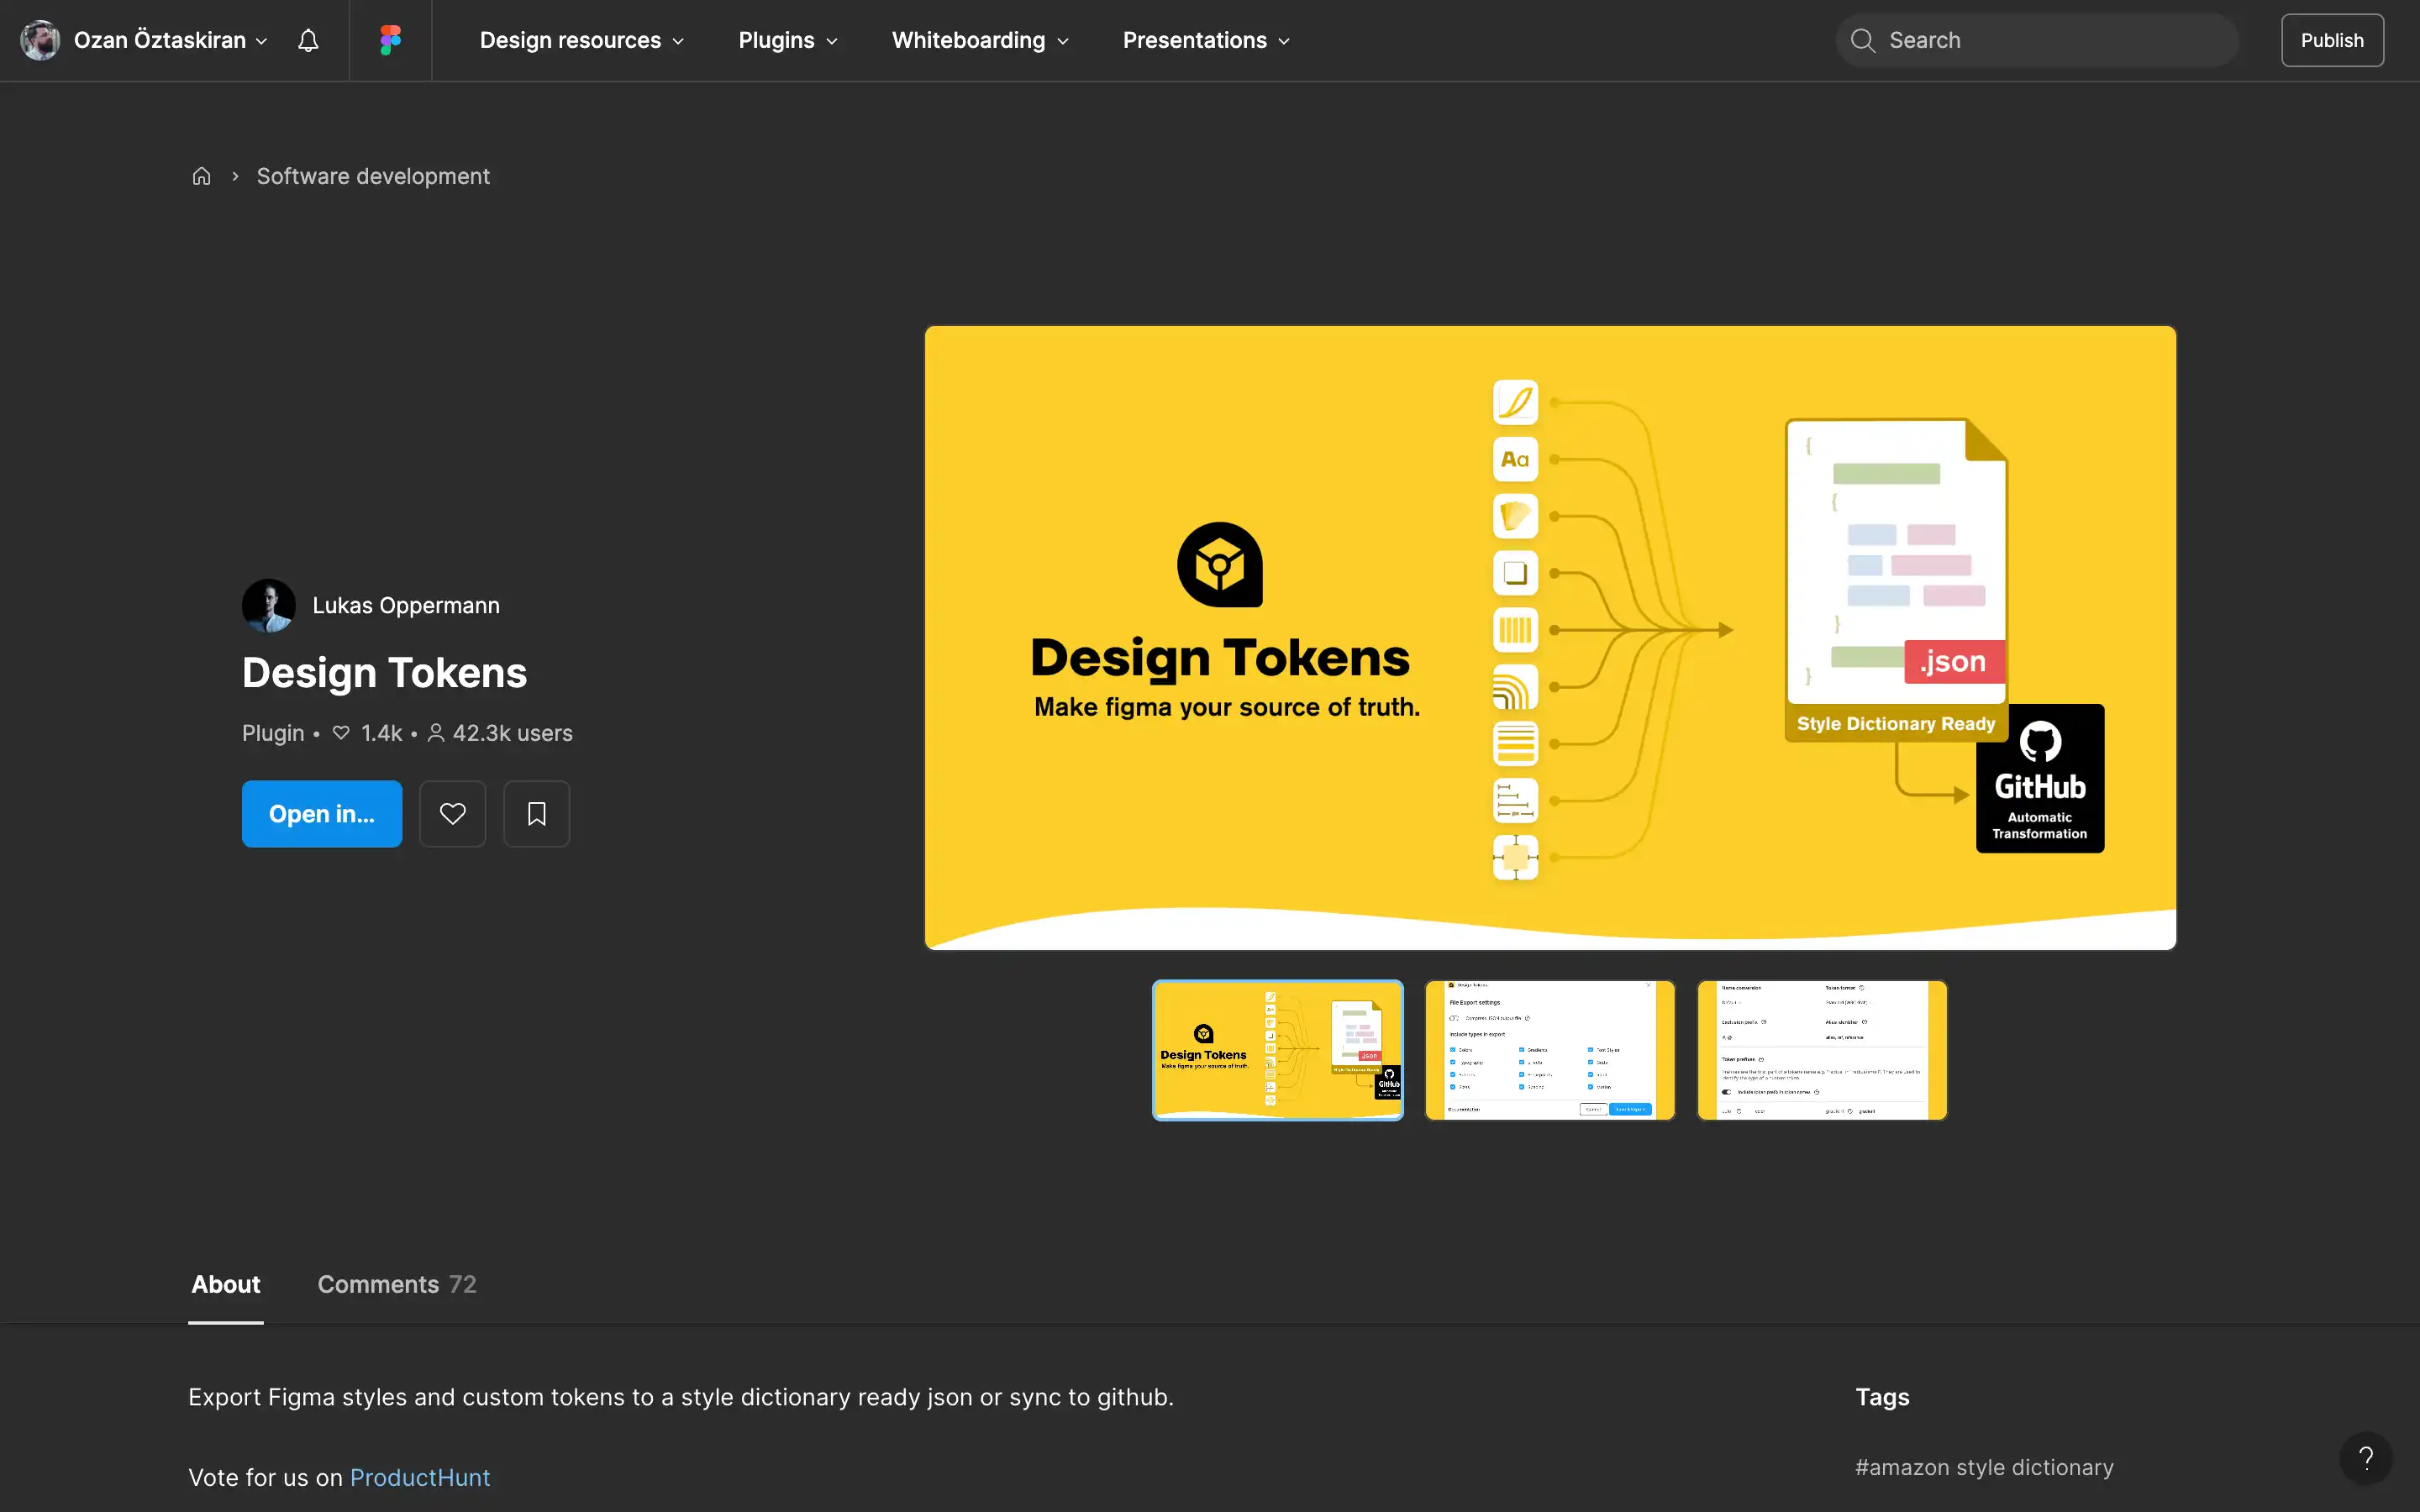Viewport: 2420px width, 1512px height.
Task: Open the large Design Tokens preview image
Action: click(x=1550, y=638)
